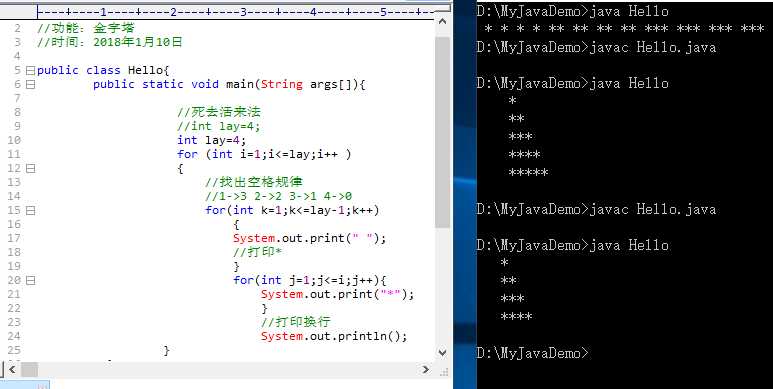
Task: Click the text "public class Hello{"
Action: point(104,71)
